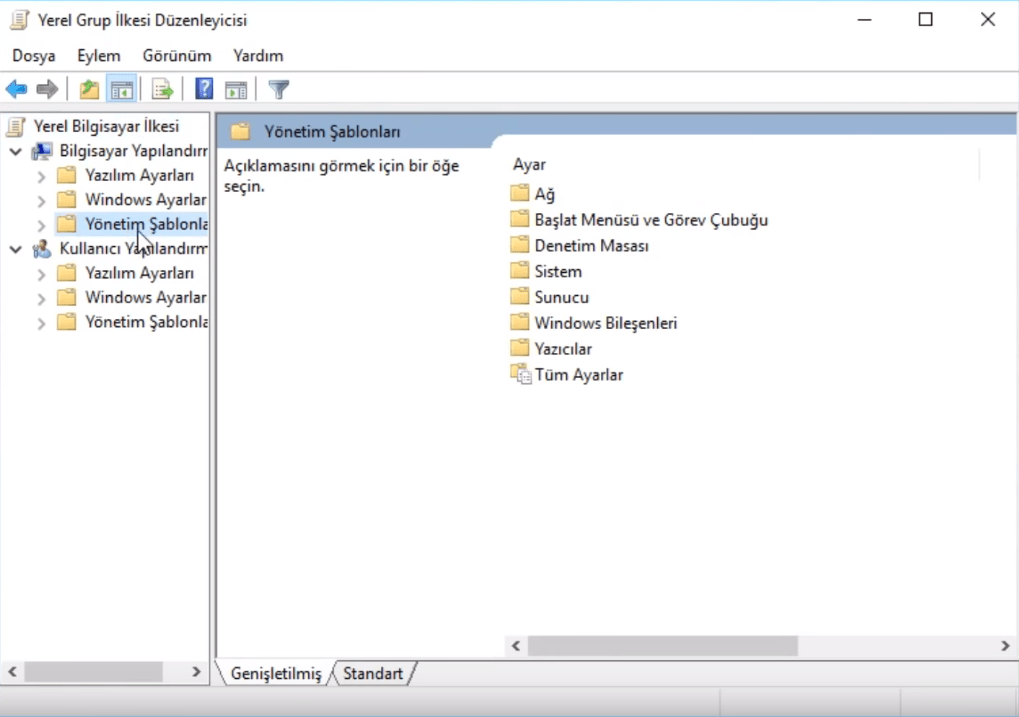The width and height of the screenshot is (1019, 717).
Task: Click the Sistem folder icon
Action: [519, 270]
